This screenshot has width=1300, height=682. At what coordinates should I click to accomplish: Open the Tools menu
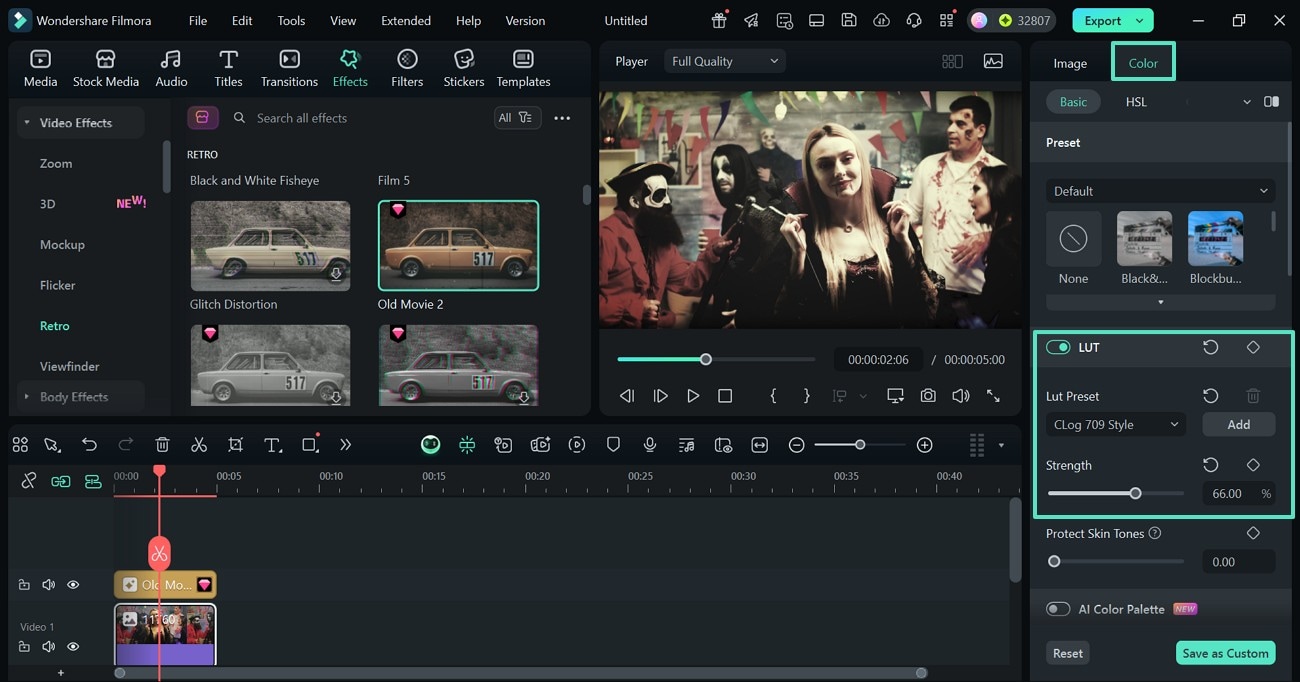point(290,20)
